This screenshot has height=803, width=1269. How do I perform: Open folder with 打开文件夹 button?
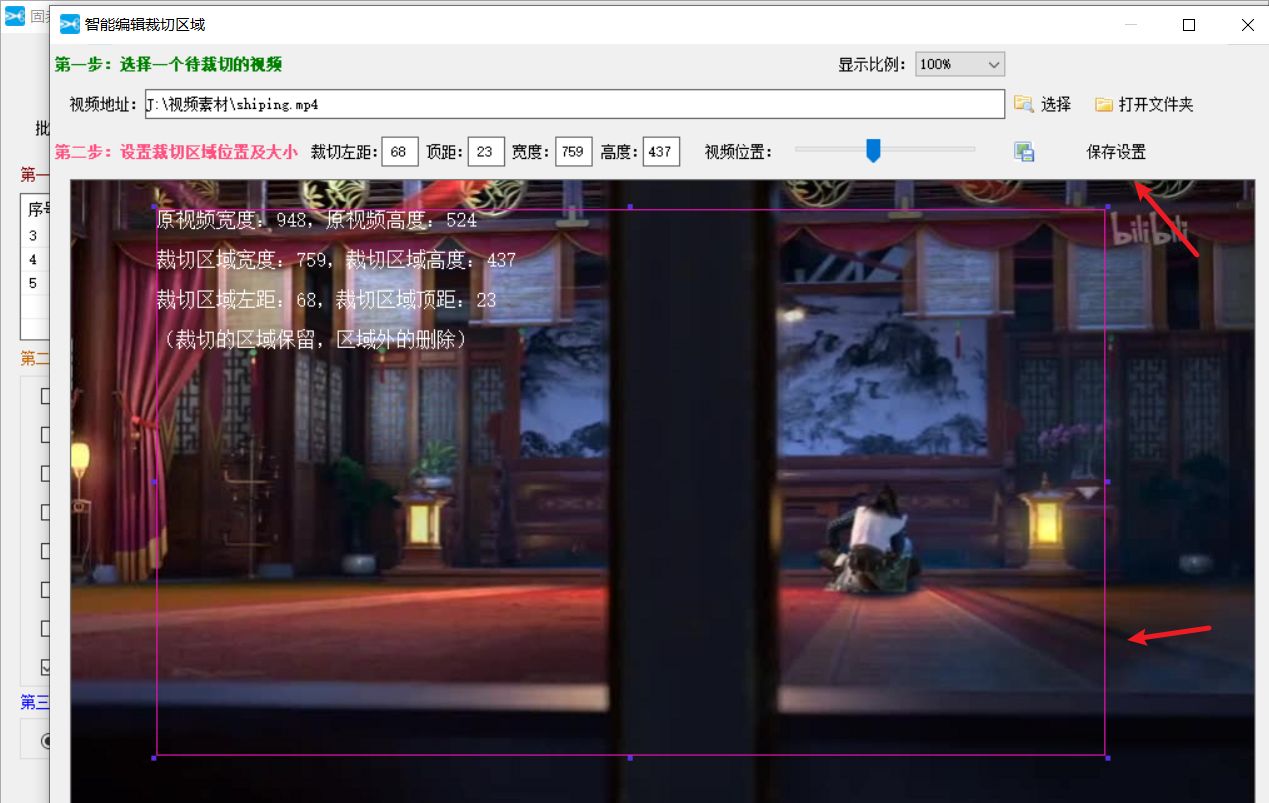1144,104
